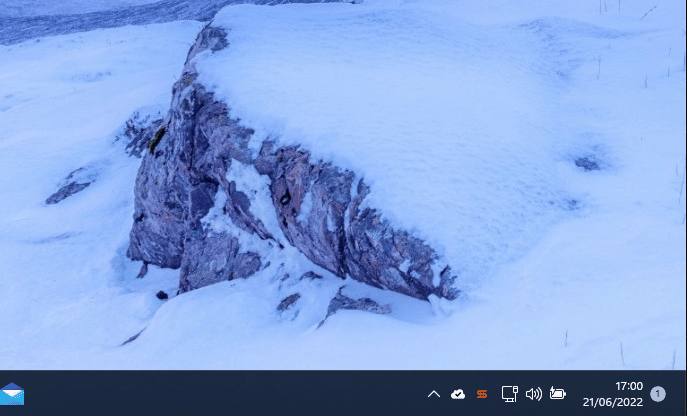This screenshot has width=687, height=416.
Task: Click the Show desktop strip at taskbar's edge
Action: pos(684,394)
